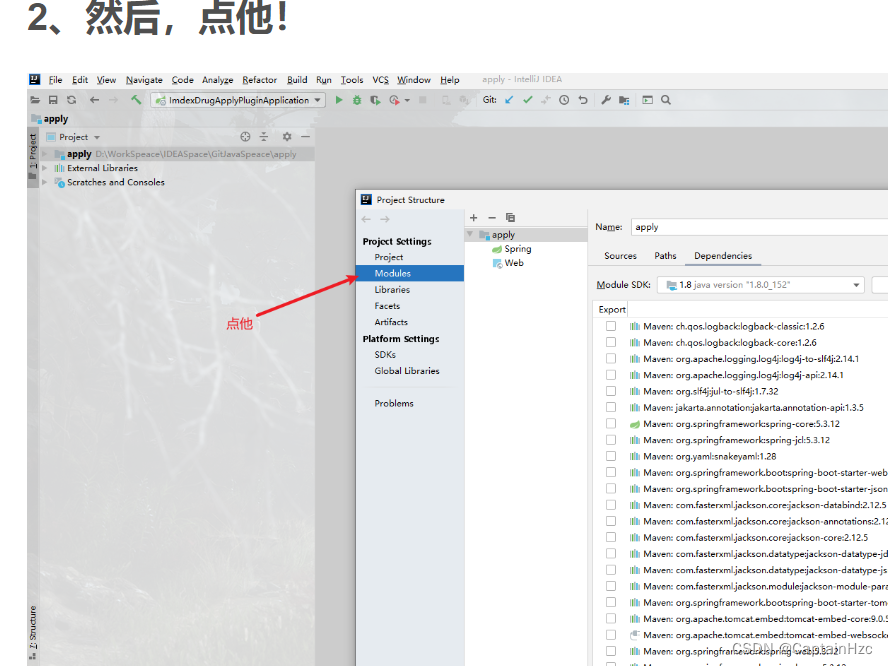Select Modules in Project Settings
This screenshot has width=888, height=666.
click(410, 273)
